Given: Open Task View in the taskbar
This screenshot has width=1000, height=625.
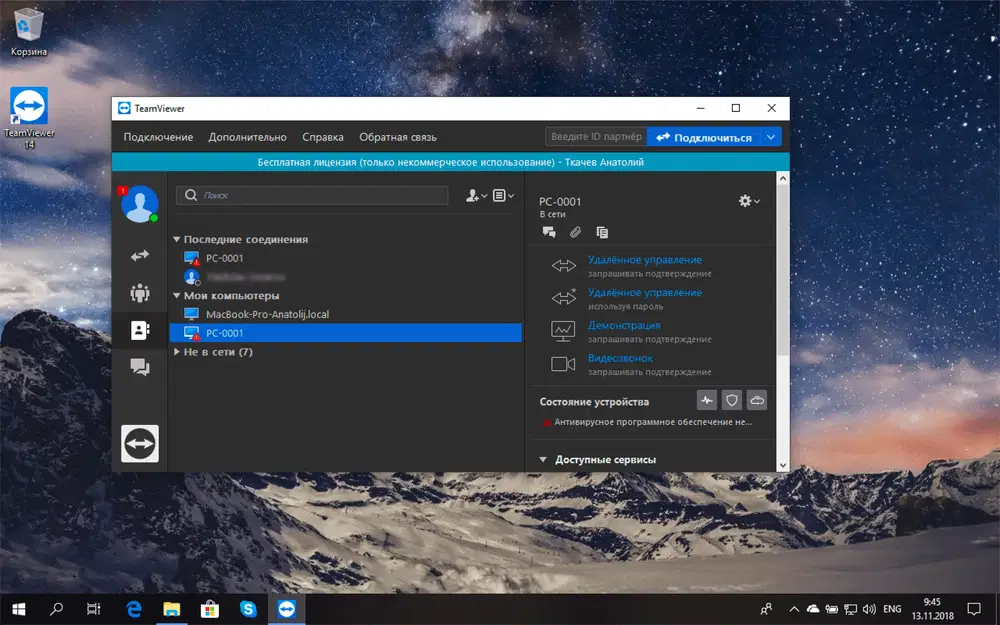Looking at the screenshot, I should [x=94, y=609].
